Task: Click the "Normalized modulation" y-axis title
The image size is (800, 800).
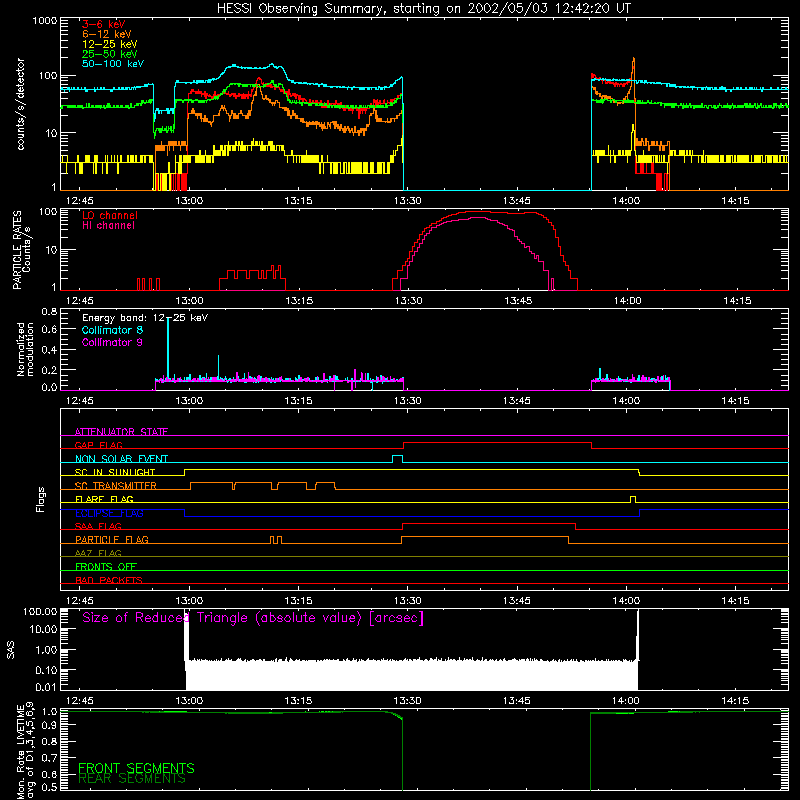Action: [25, 349]
